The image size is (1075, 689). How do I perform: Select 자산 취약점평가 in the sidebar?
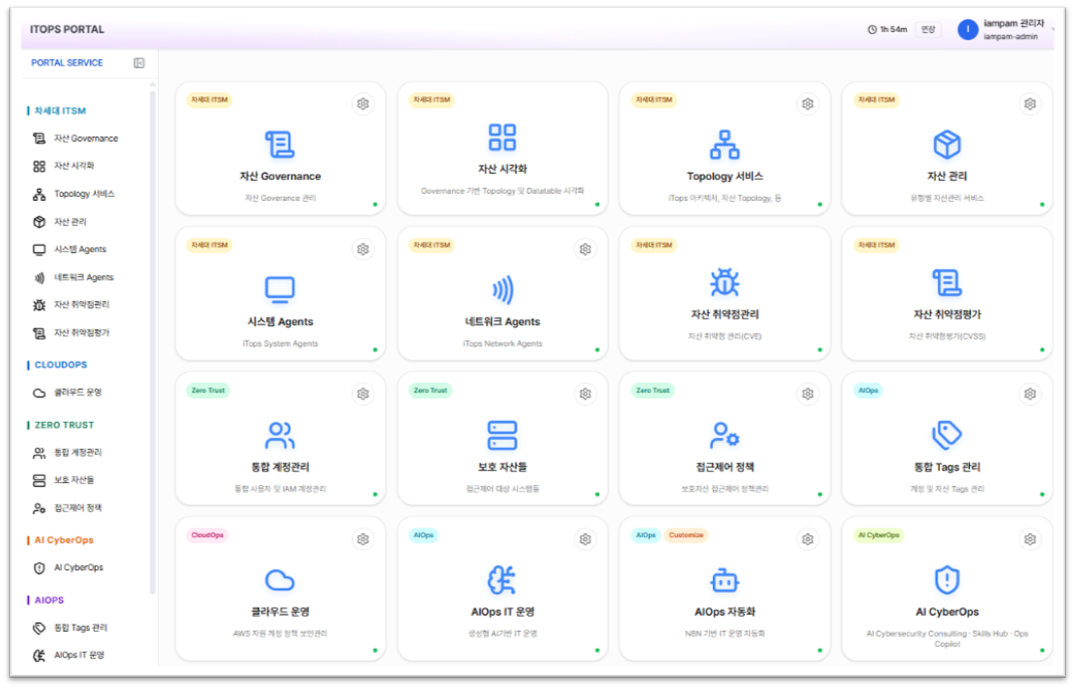[71, 333]
